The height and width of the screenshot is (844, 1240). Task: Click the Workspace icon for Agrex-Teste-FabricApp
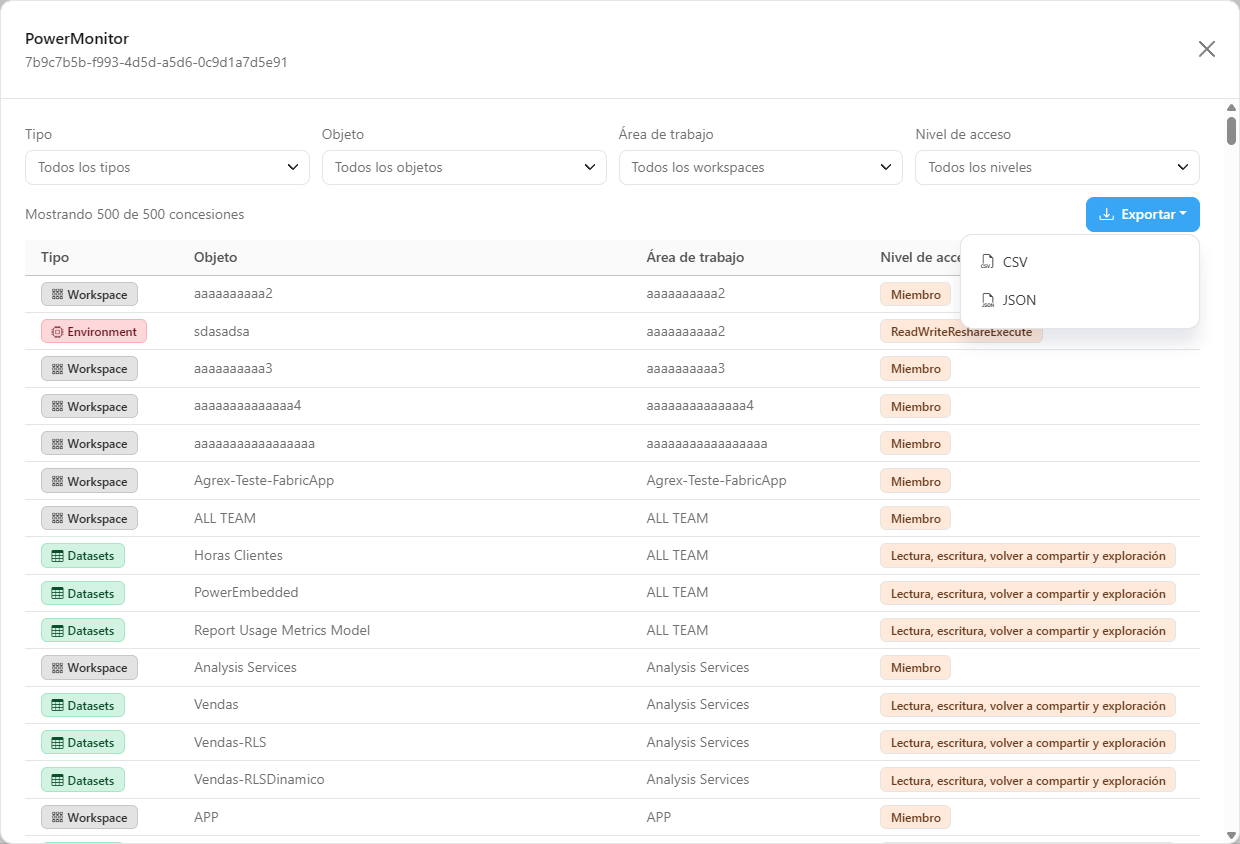coord(57,482)
